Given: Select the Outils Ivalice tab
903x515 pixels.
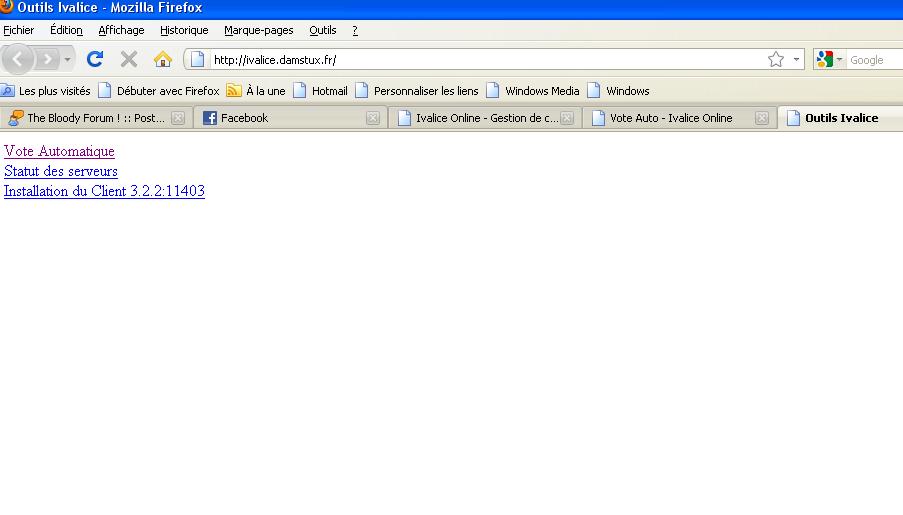Looking at the screenshot, I should click(841, 118).
